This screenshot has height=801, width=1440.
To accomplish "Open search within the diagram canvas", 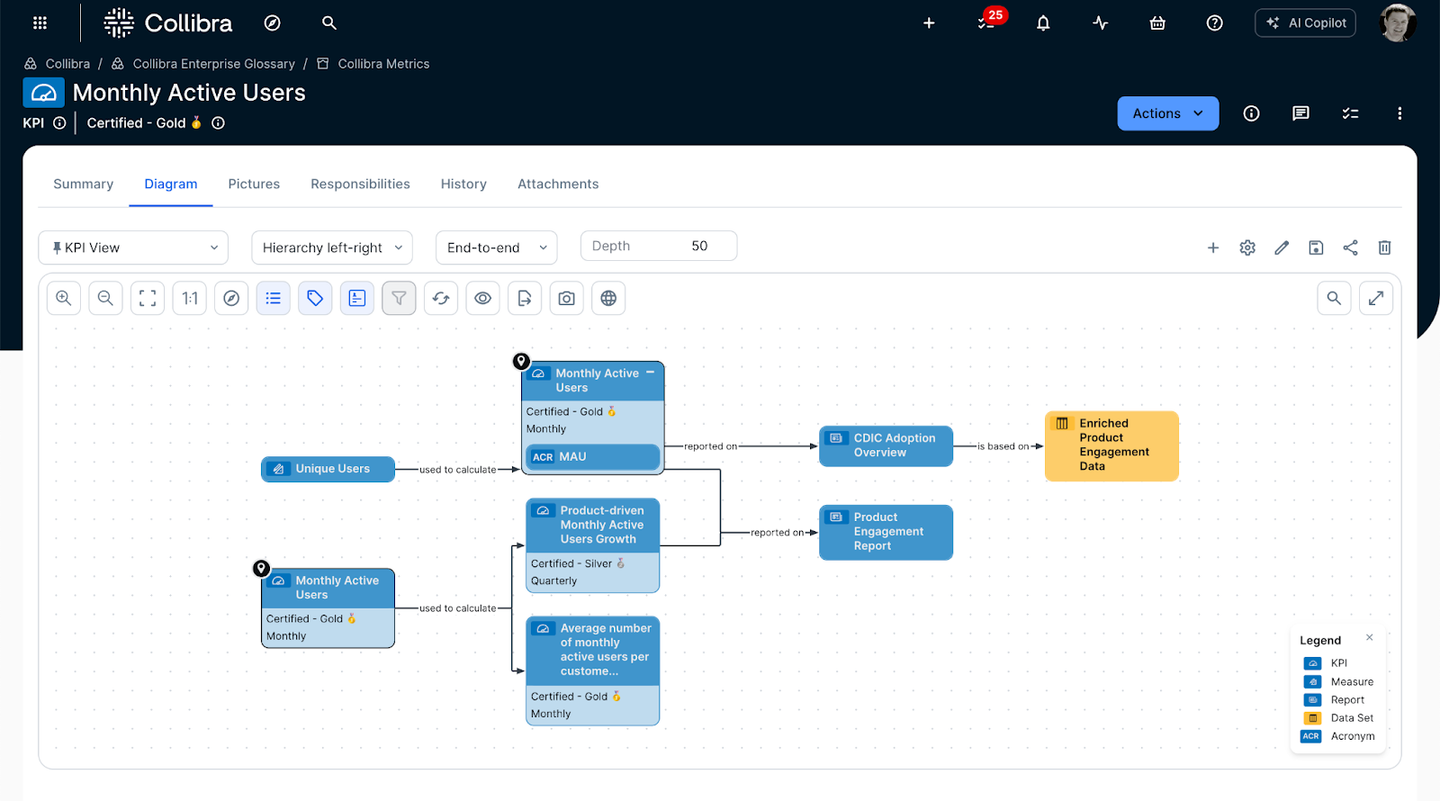I will [x=1334, y=297].
